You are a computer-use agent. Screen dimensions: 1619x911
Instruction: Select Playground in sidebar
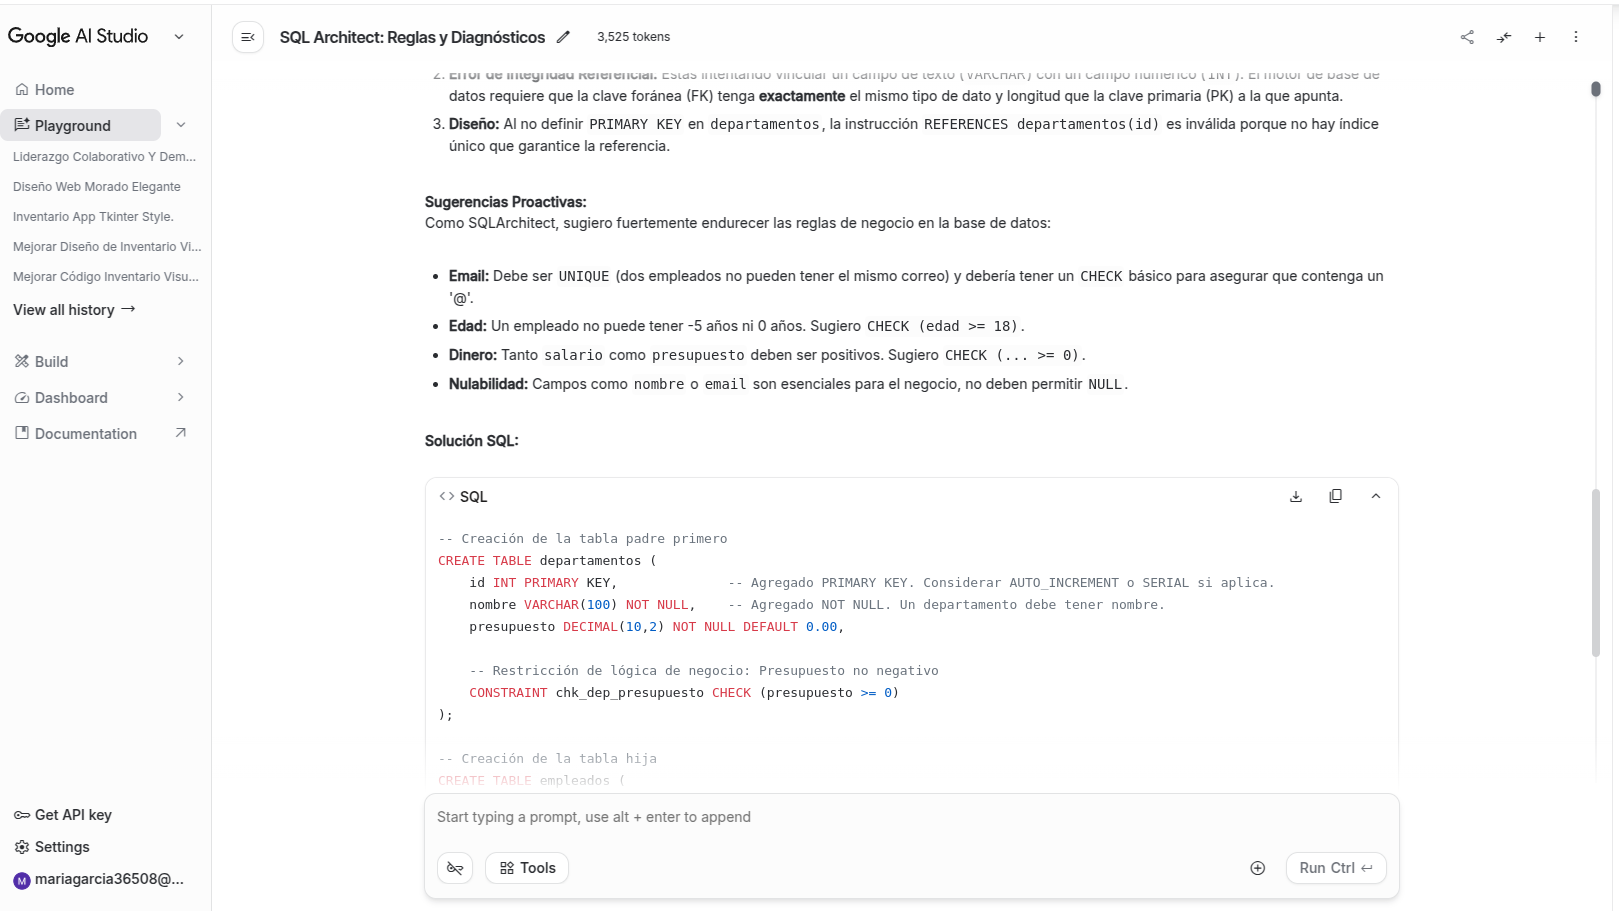tap(81, 125)
